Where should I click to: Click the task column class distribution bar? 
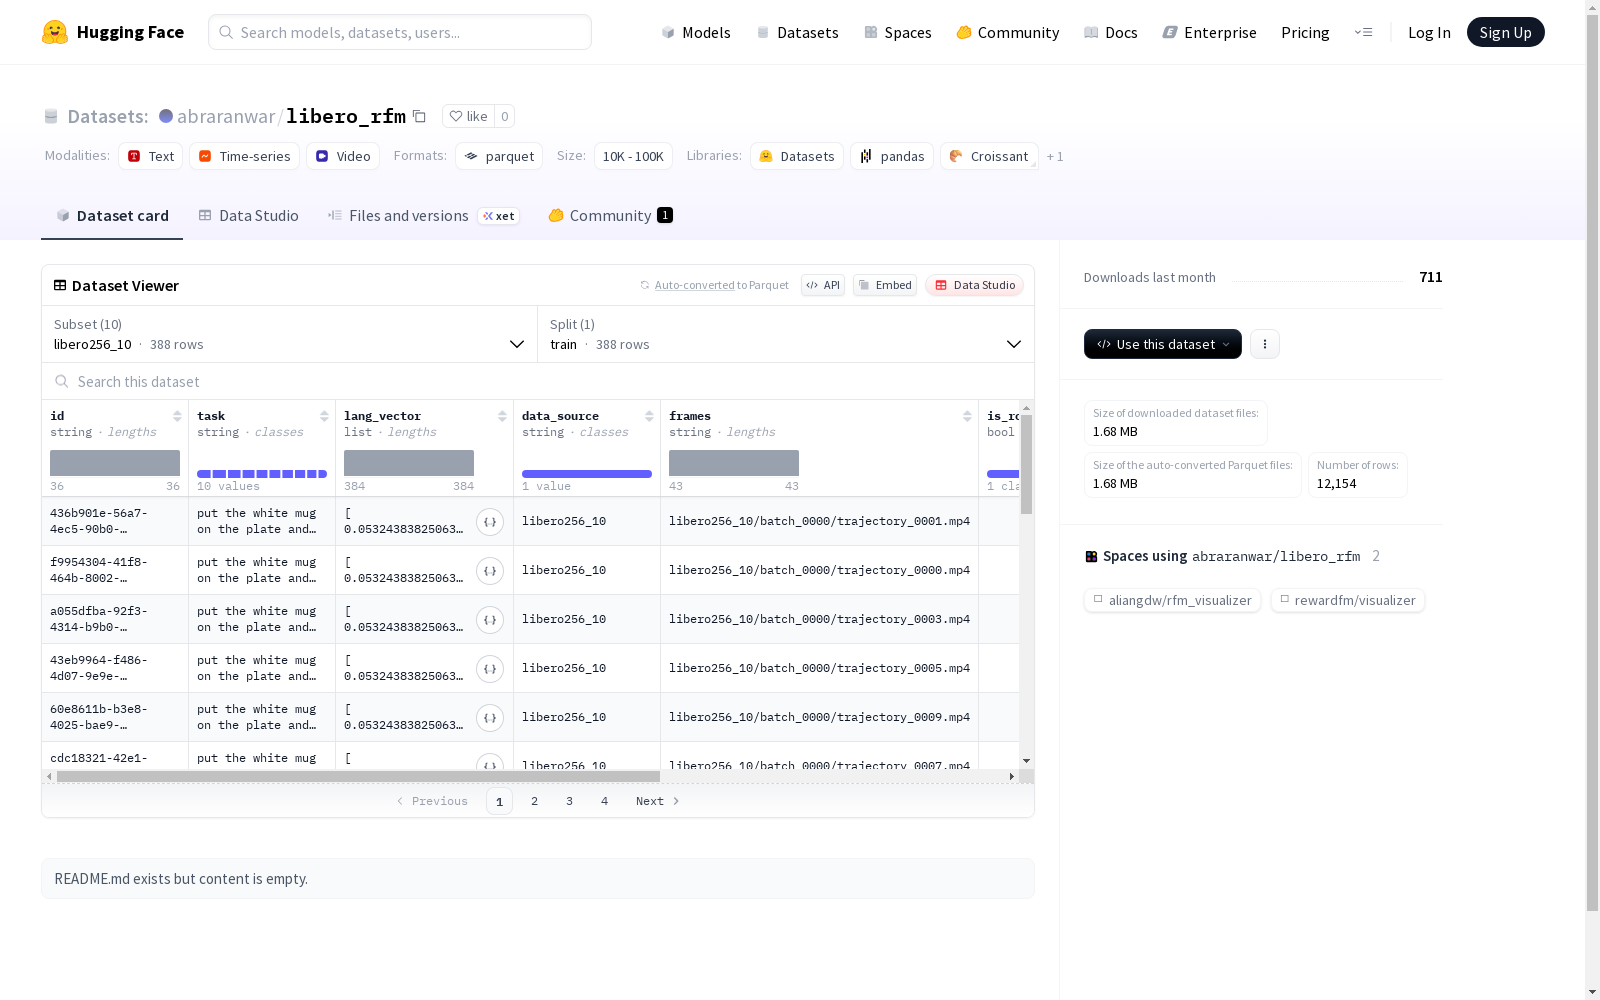[262, 474]
